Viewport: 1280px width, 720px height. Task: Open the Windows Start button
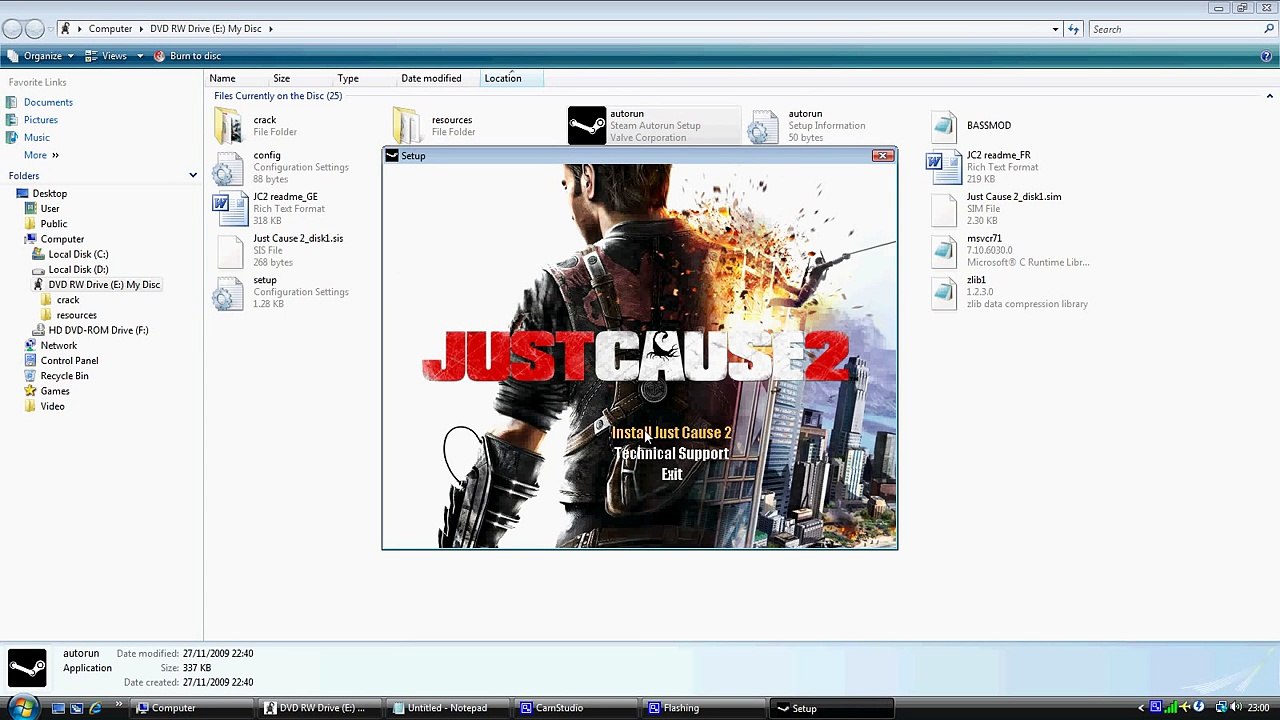click(x=20, y=708)
